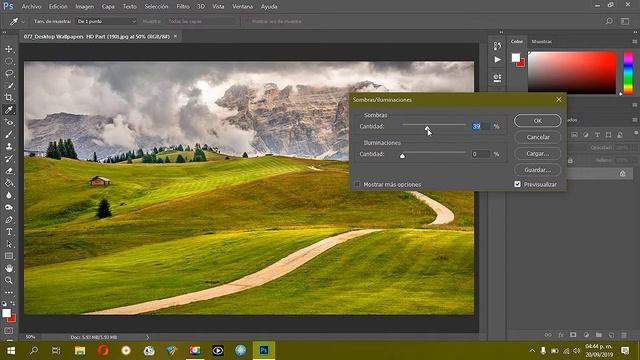Screen dimensions: 640x360
Task: Enable Mostrar más opciones checkbox
Action: (x=358, y=184)
